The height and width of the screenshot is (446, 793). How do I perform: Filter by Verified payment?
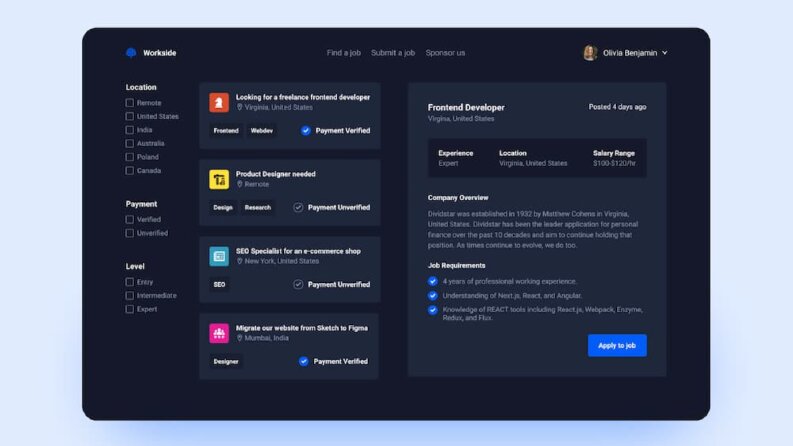129,219
